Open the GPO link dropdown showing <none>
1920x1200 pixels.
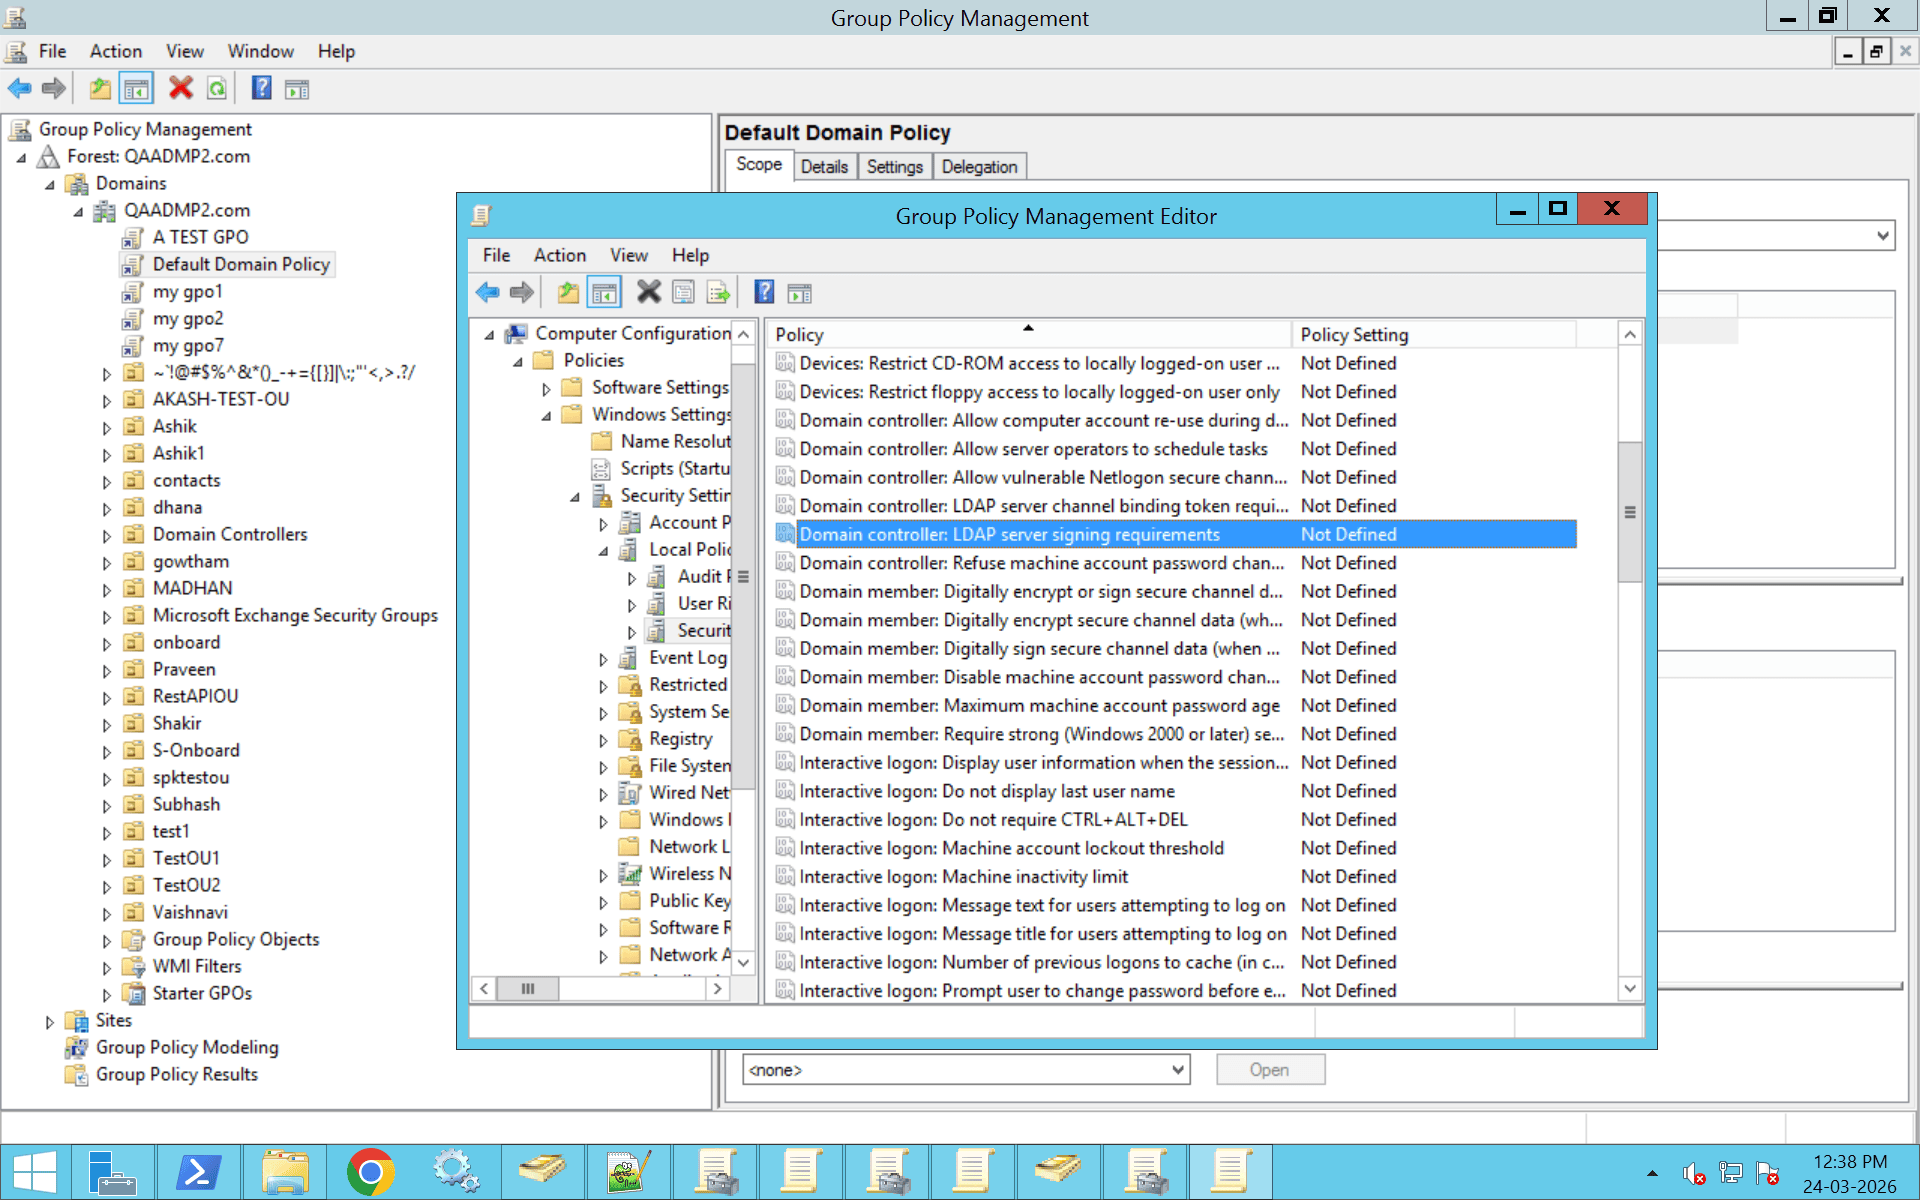click(1176, 1069)
